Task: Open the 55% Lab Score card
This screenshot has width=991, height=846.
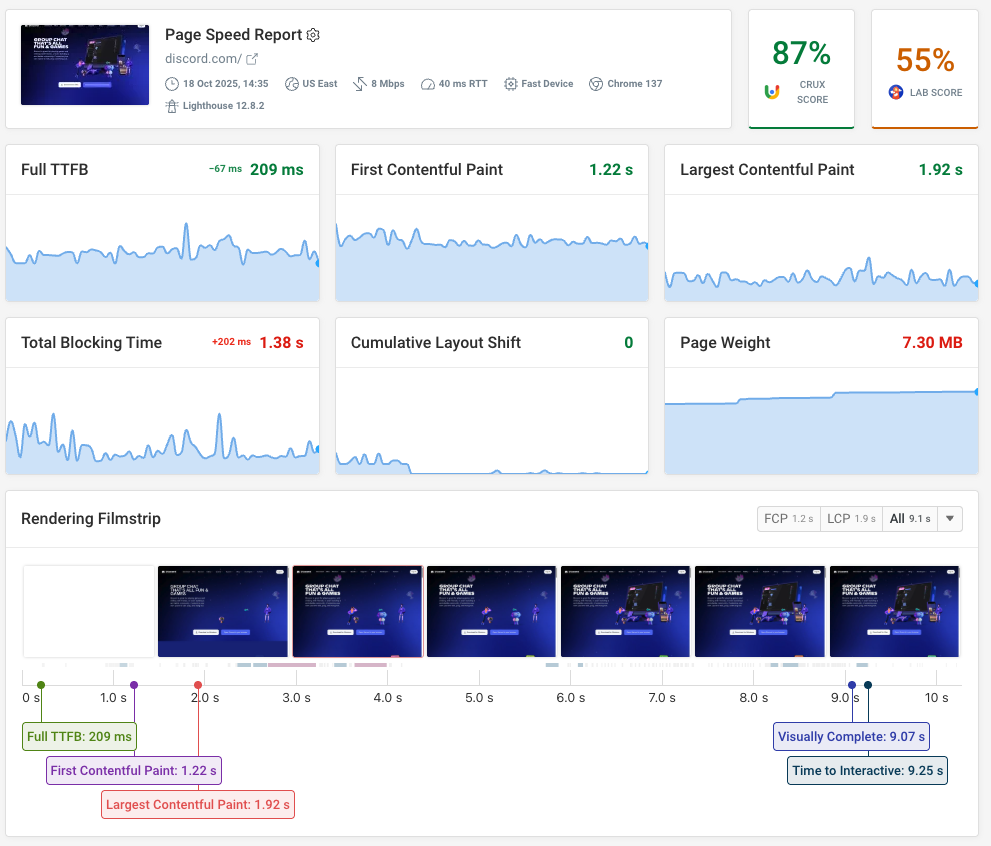Action: (x=925, y=68)
